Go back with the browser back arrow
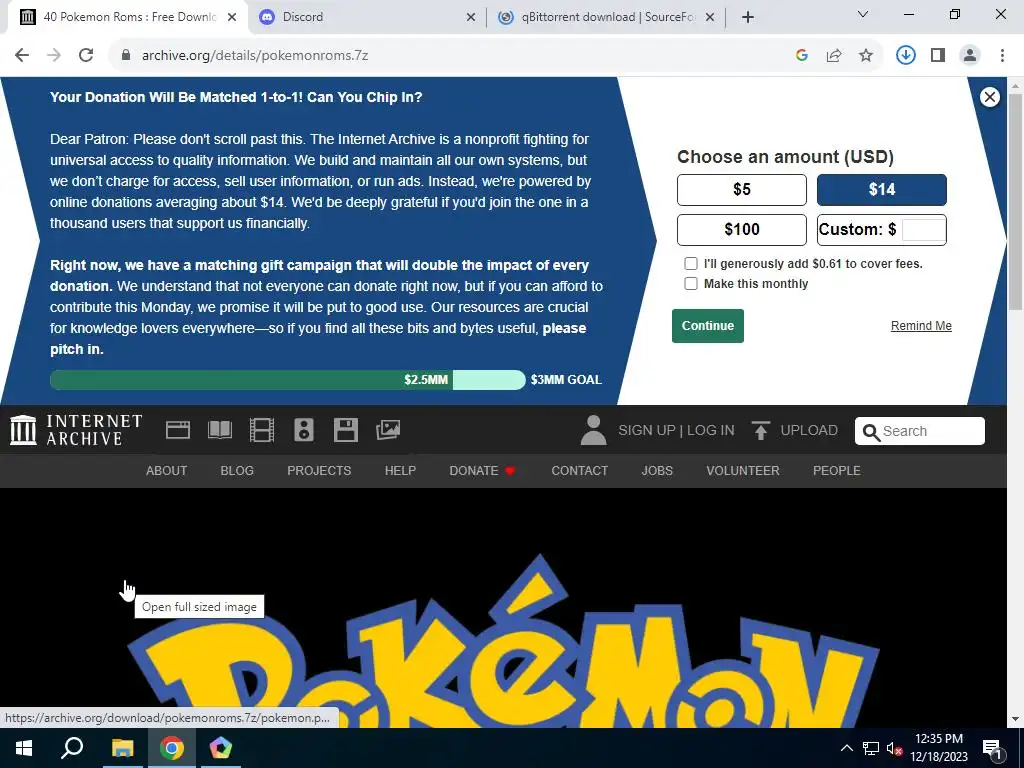1024x768 pixels. [22, 56]
